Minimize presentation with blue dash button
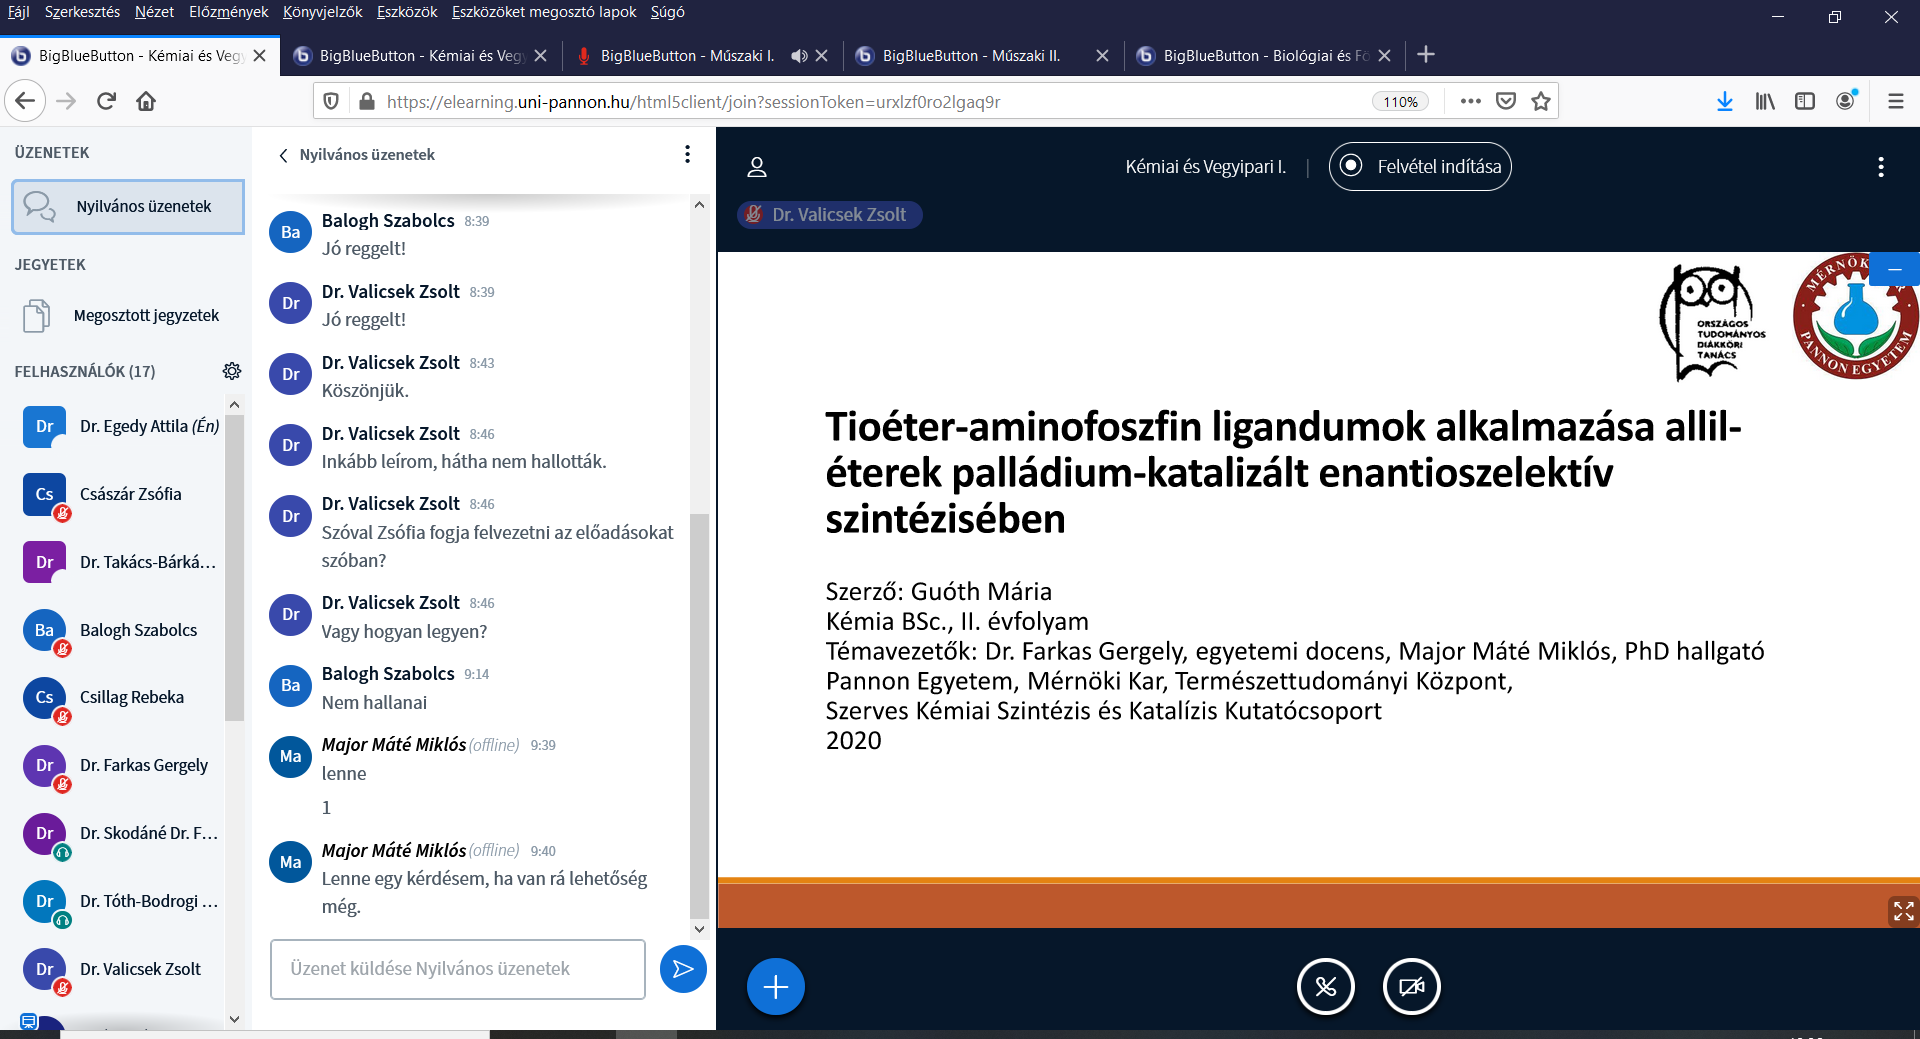 1894,270
